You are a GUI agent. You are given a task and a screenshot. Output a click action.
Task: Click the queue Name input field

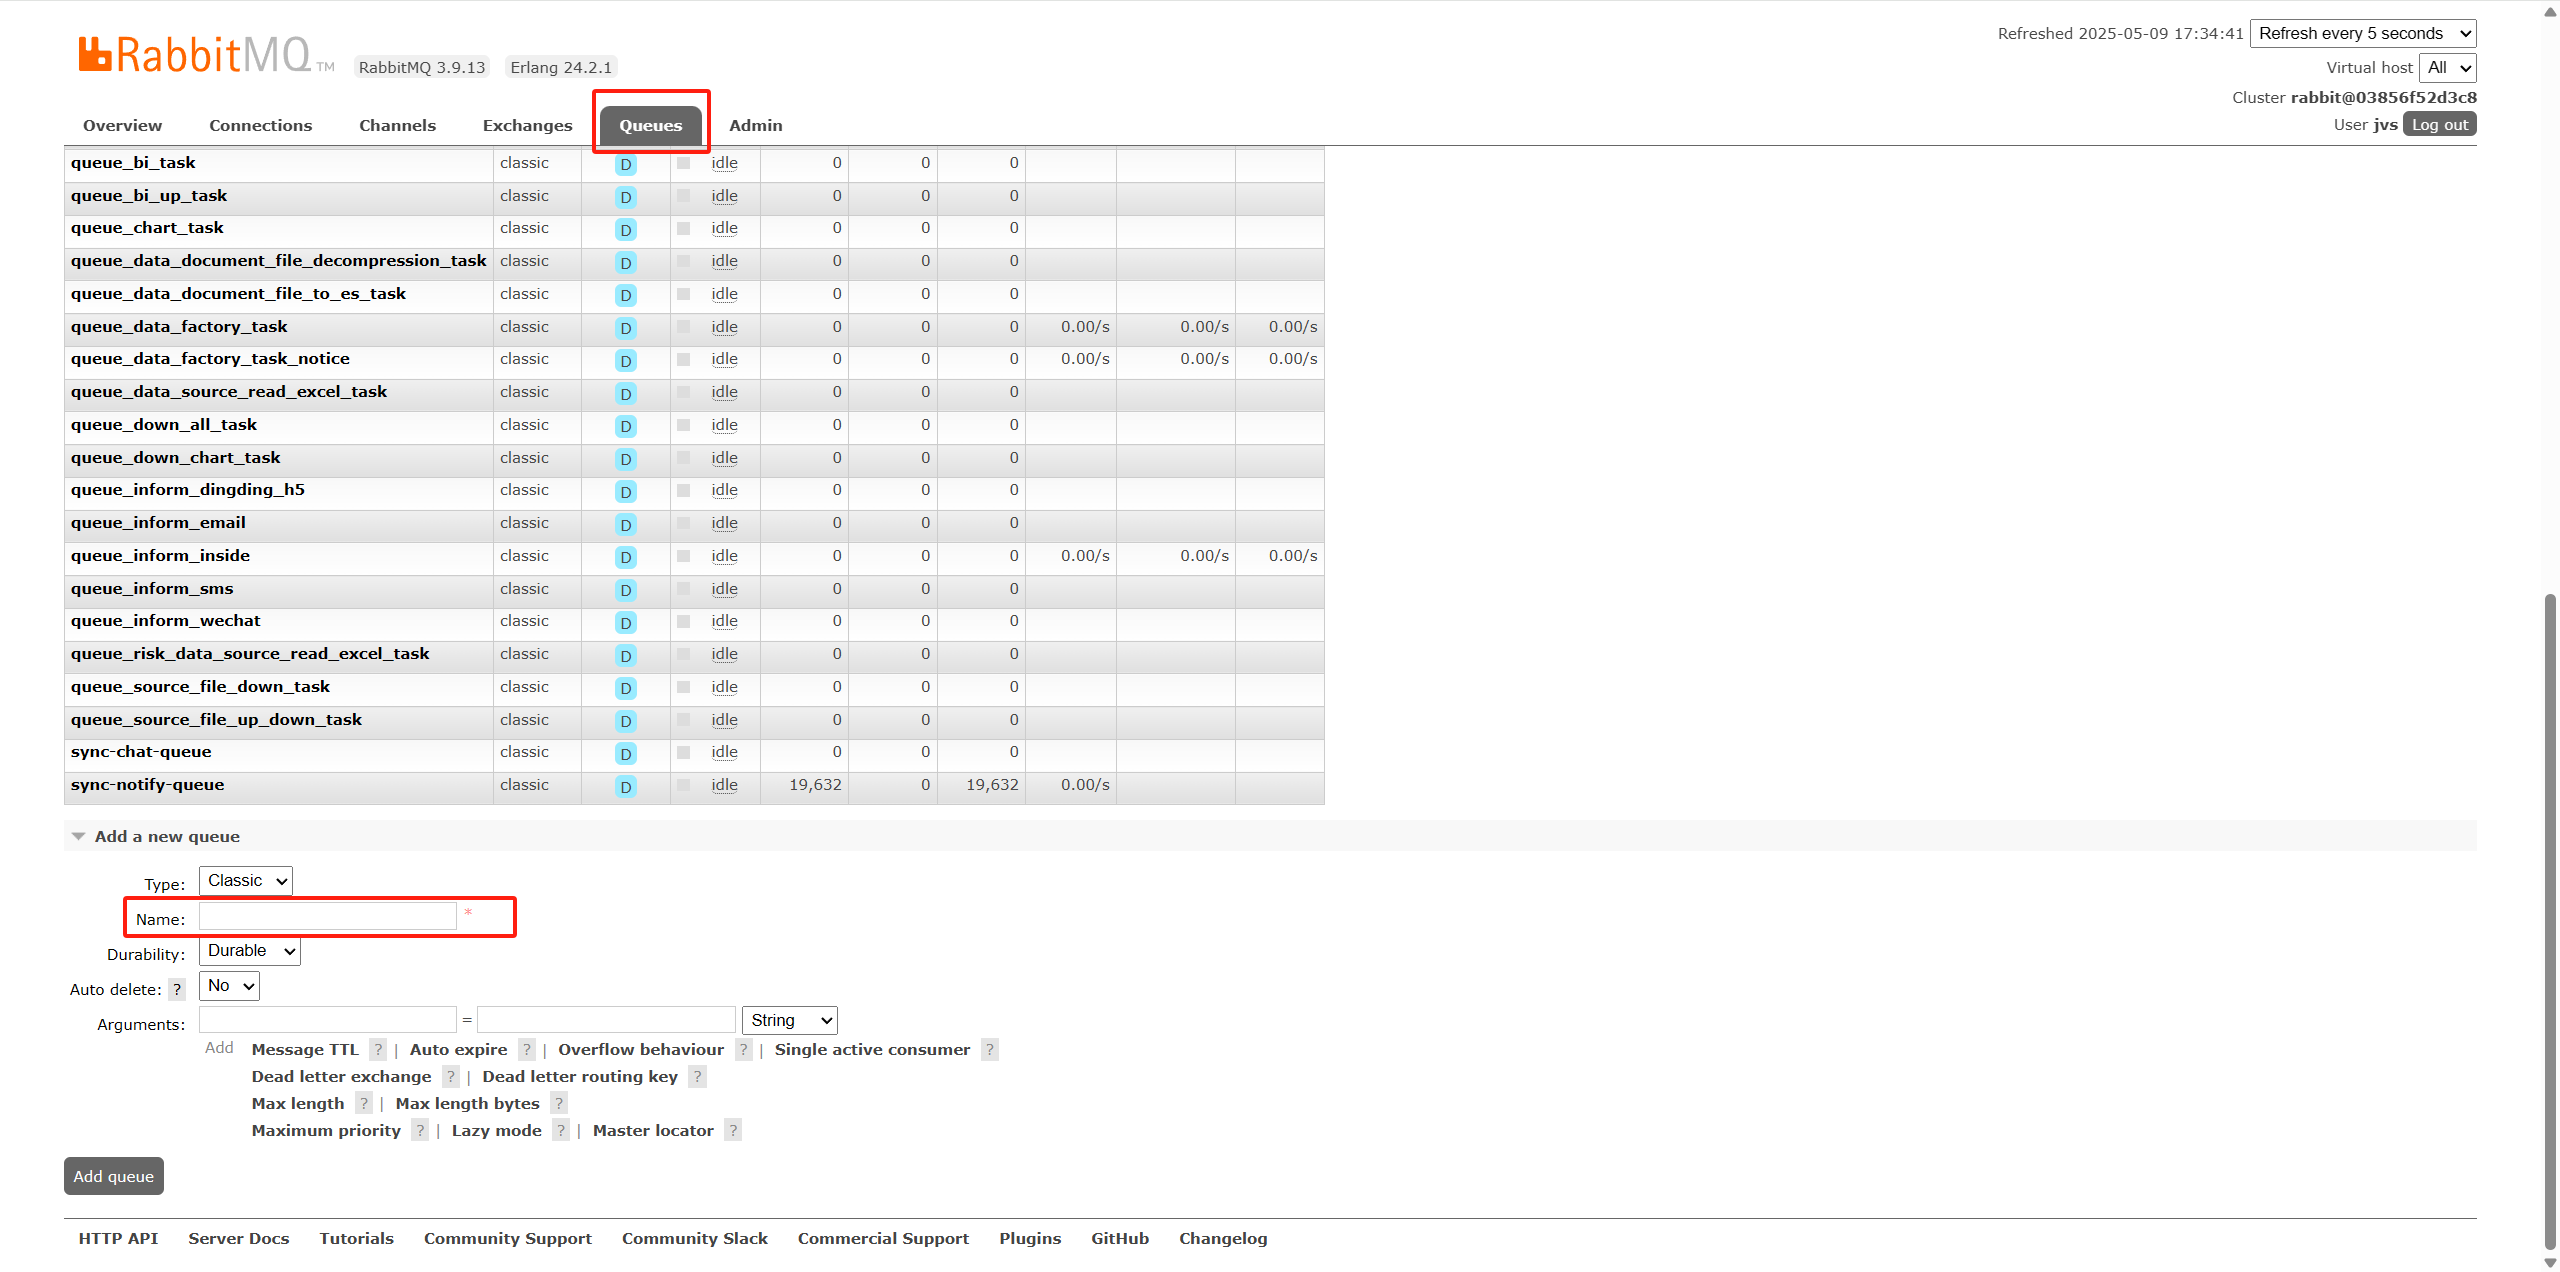tap(328, 916)
